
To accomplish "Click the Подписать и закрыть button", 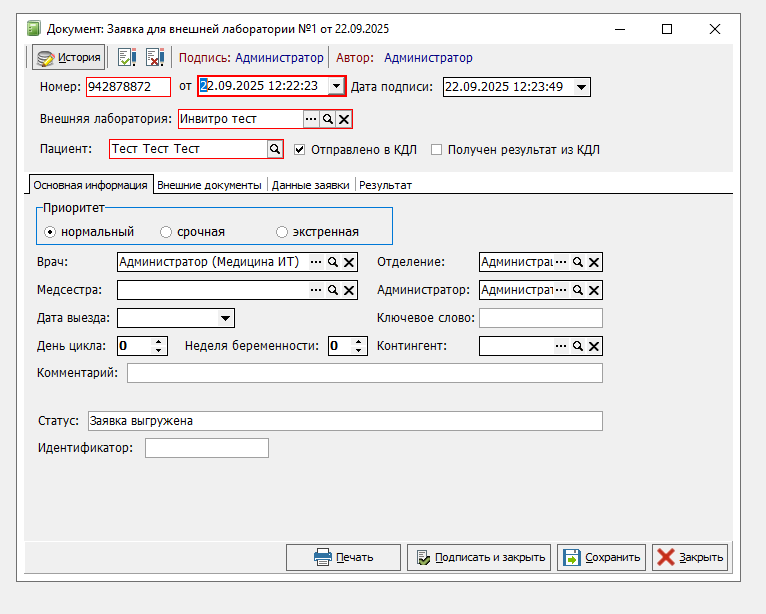I will pos(478,557).
